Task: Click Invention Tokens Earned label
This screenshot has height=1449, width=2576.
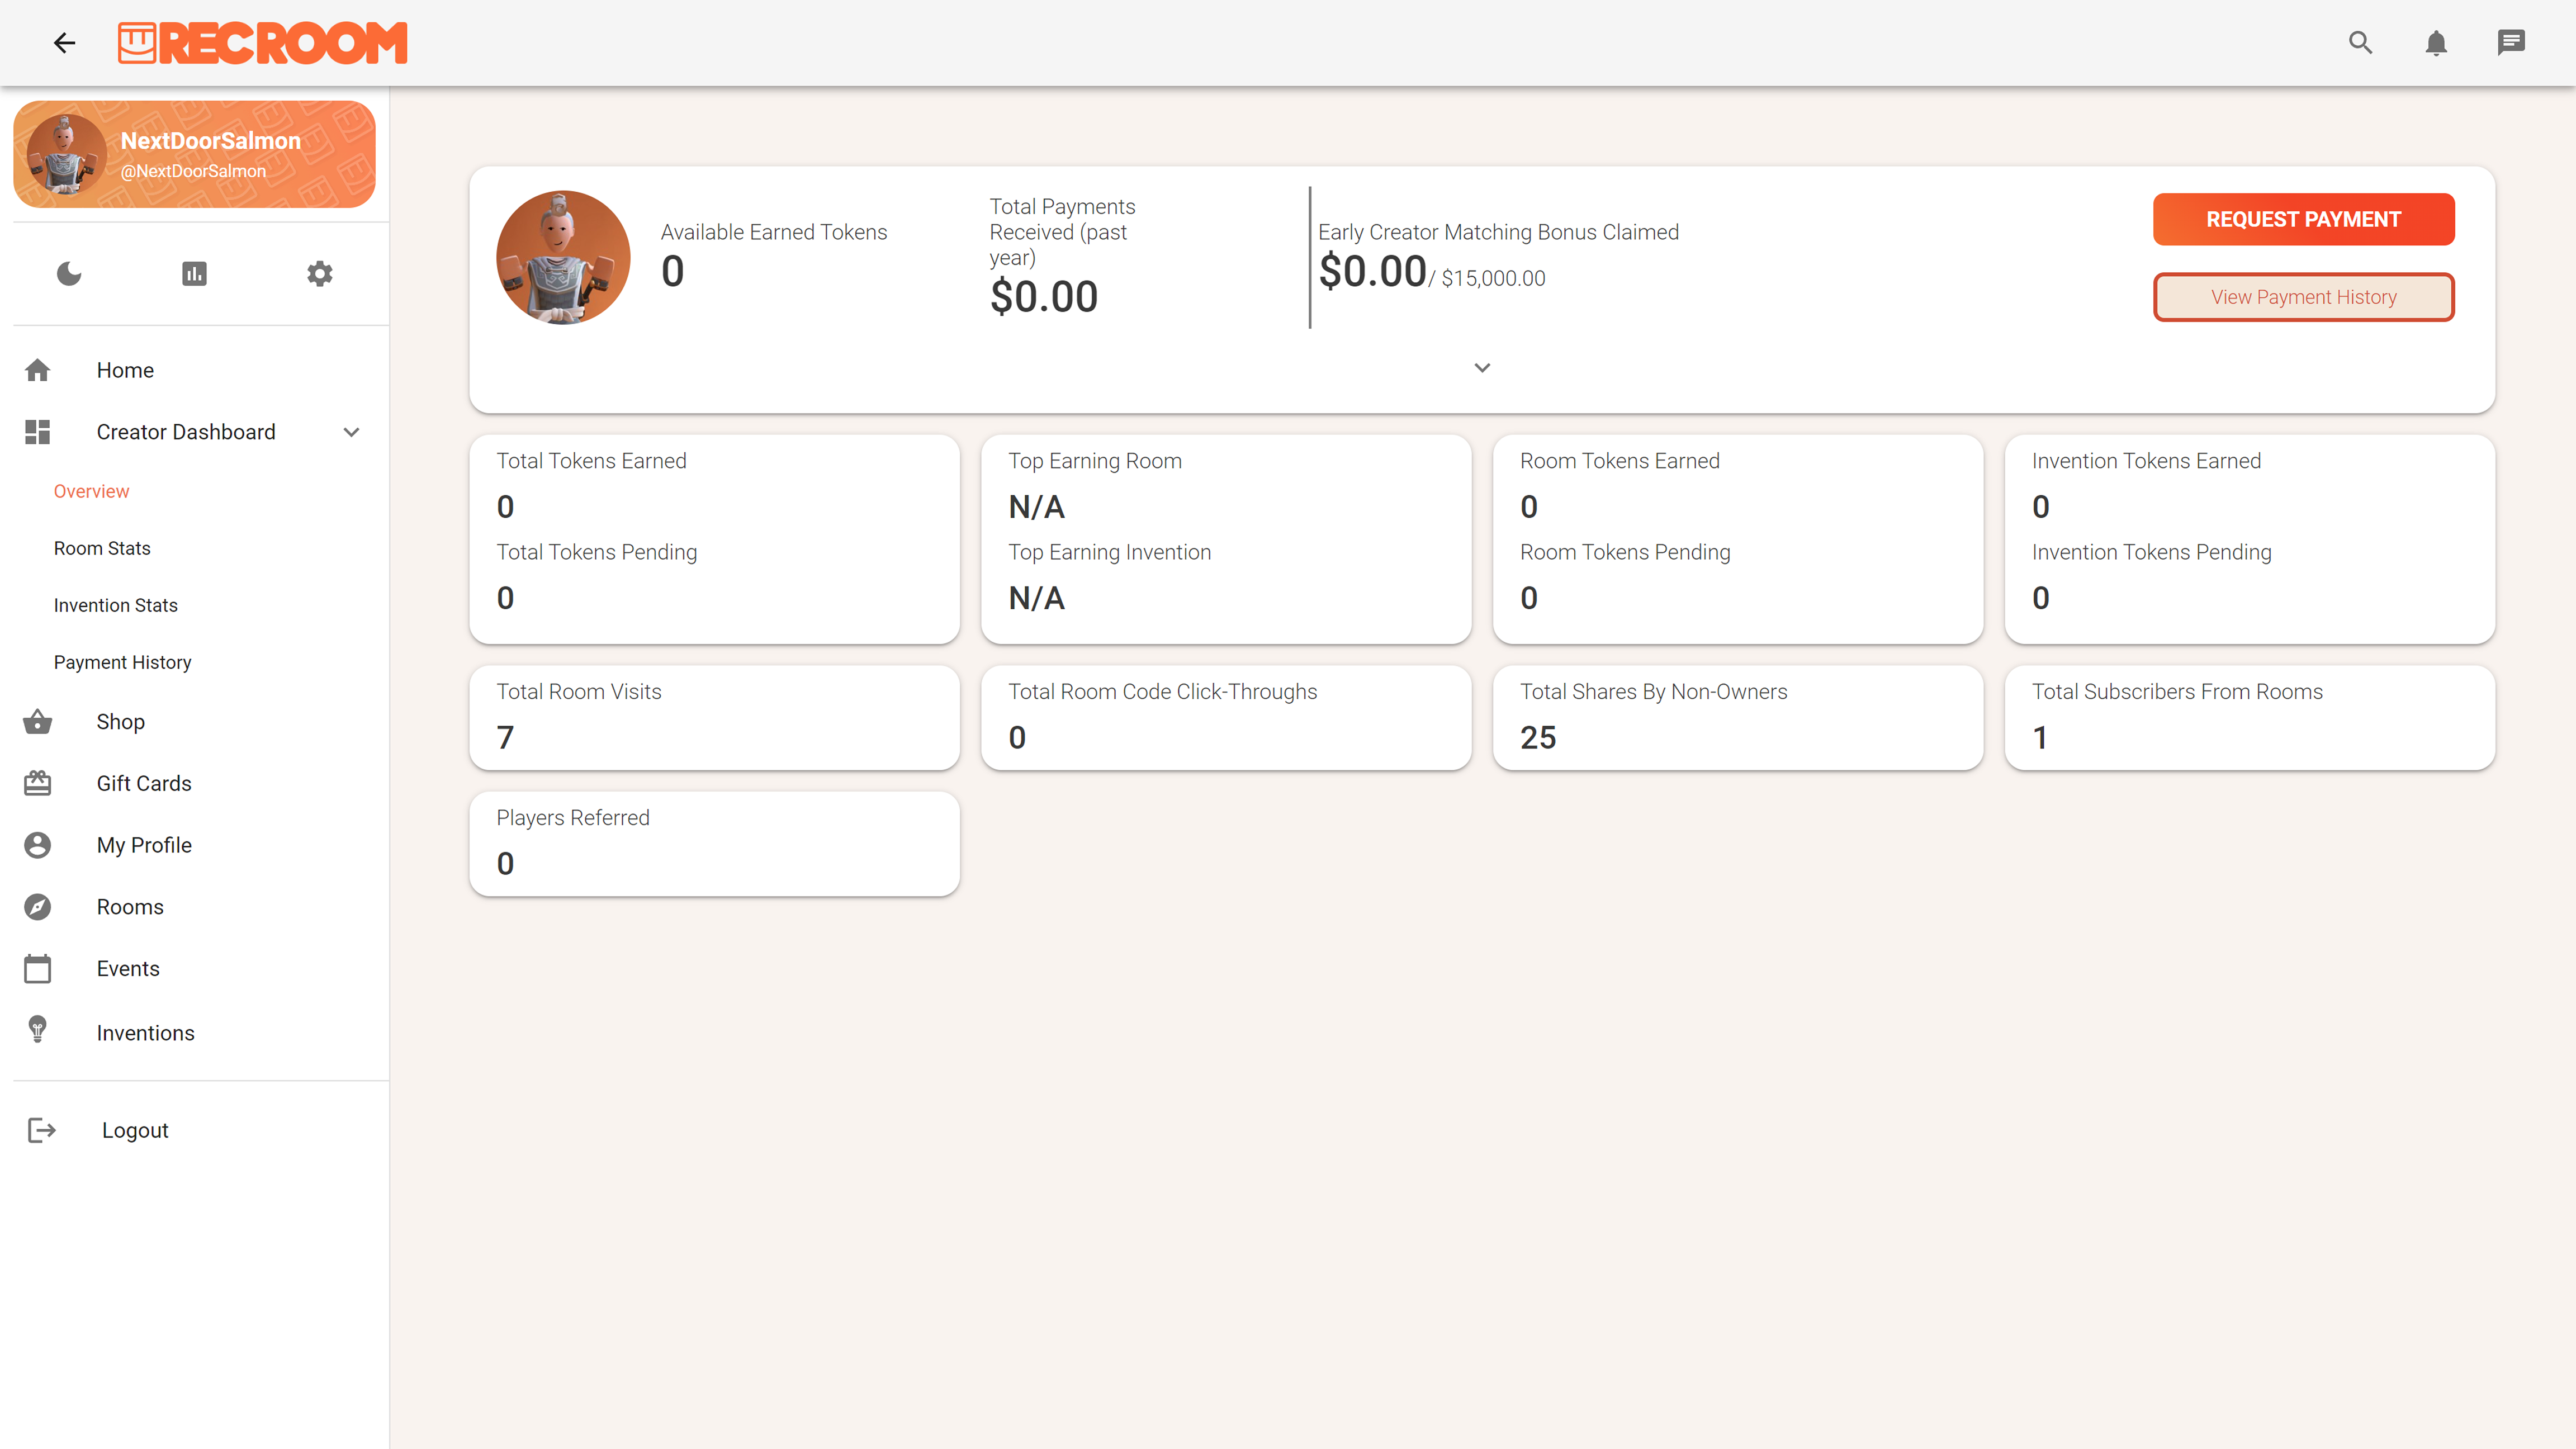Action: pyautogui.click(x=2146, y=461)
